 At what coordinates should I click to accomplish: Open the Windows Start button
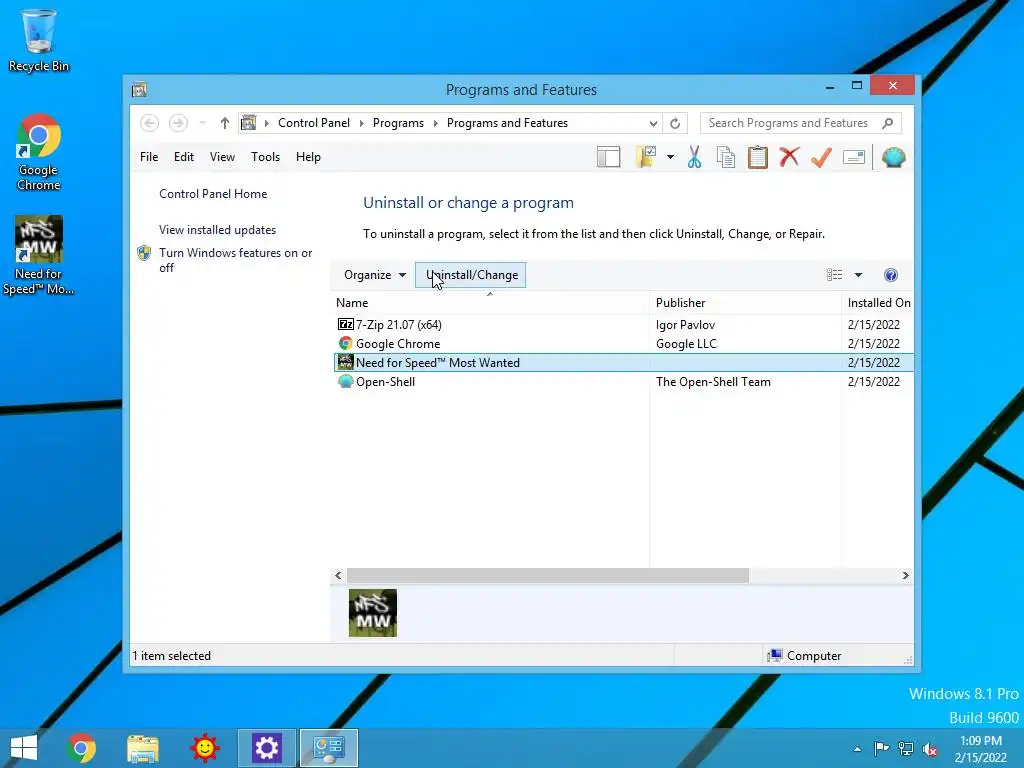[x=24, y=748]
